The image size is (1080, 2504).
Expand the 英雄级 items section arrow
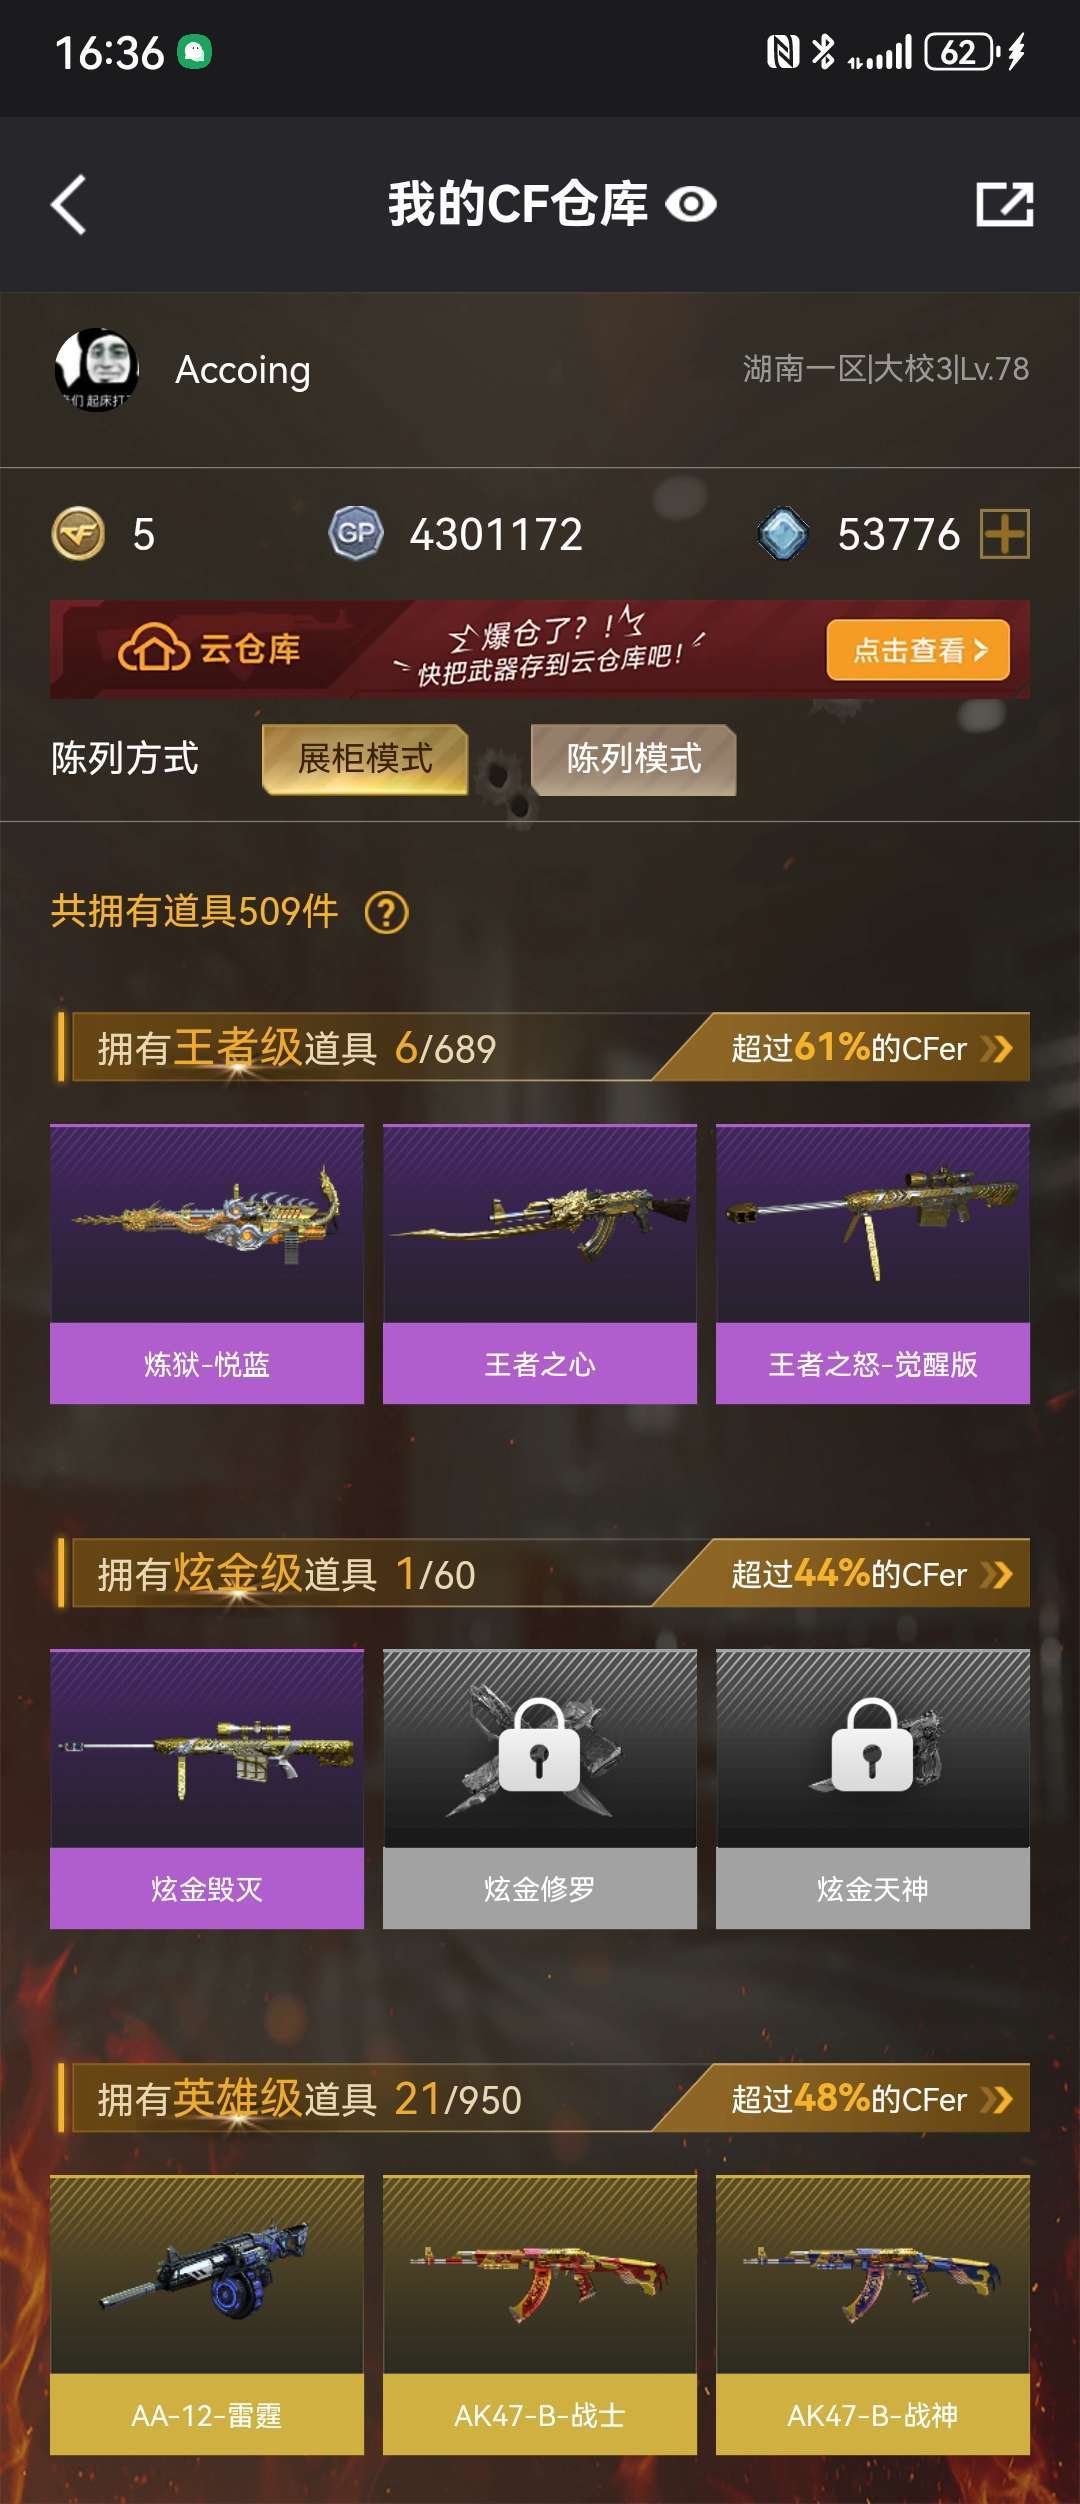coord(997,2099)
